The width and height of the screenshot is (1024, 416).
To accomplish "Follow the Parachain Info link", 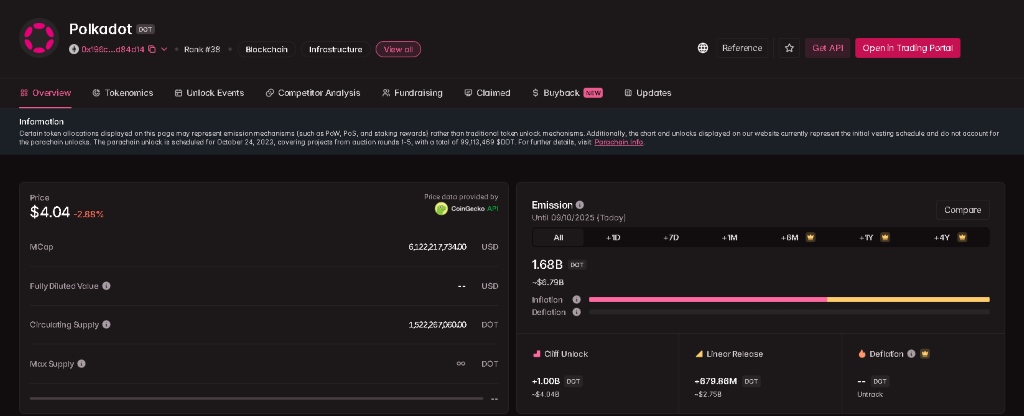I will [619, 143].
